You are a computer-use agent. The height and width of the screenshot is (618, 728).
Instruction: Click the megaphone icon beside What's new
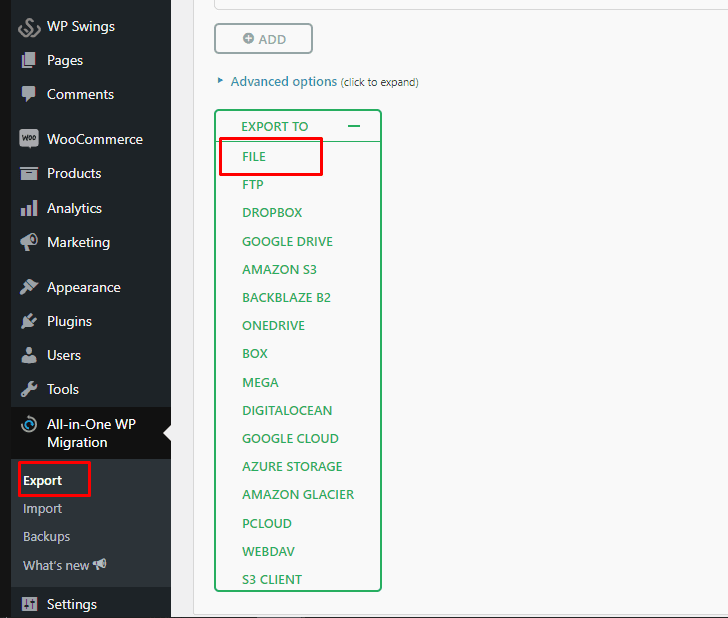tap(100, 565)
